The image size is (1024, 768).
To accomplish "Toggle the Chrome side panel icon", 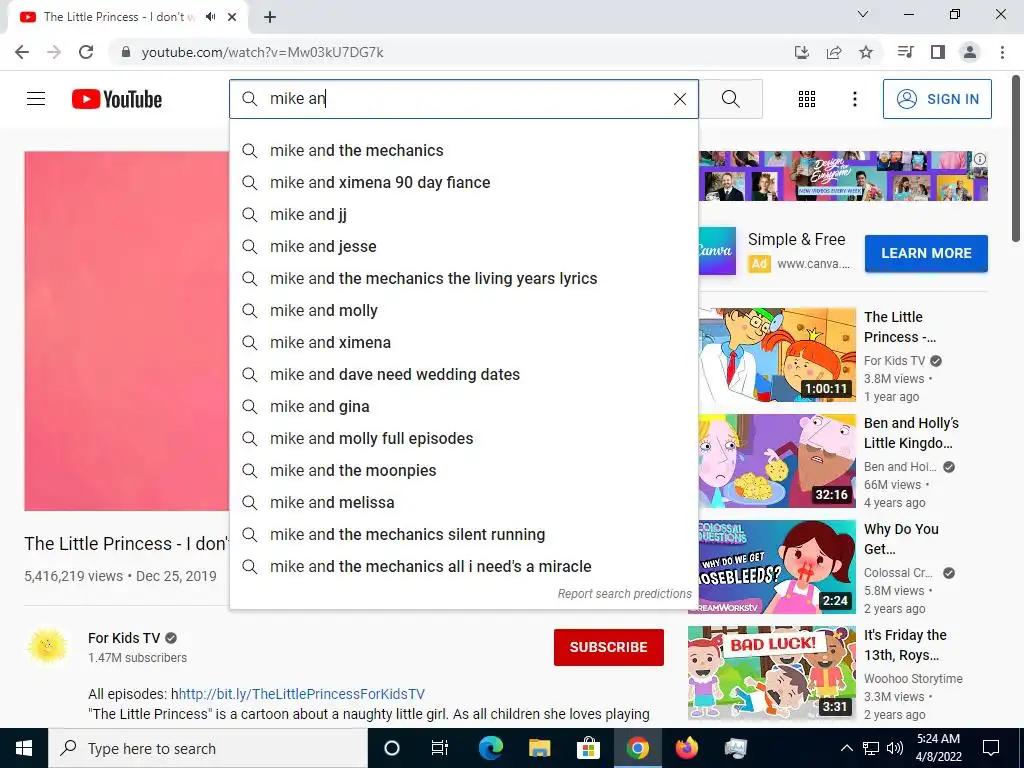I will [938, 52].
